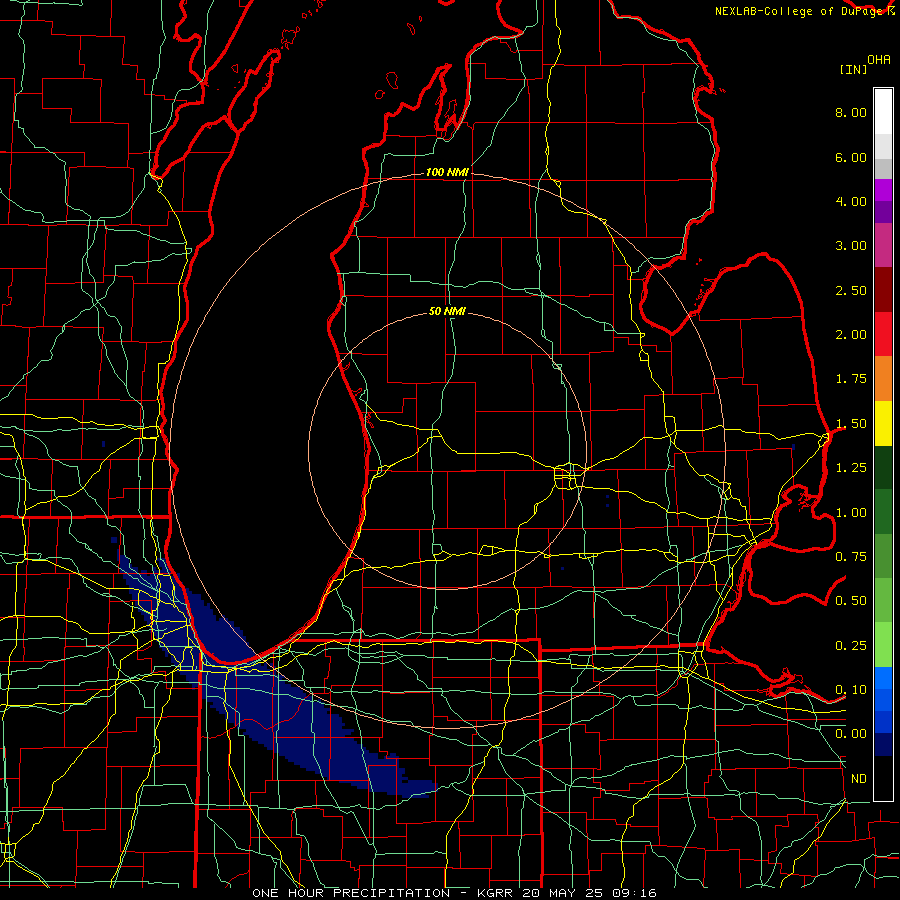
Task: Click the 8.00 legend value
Action: coord(851,112)
